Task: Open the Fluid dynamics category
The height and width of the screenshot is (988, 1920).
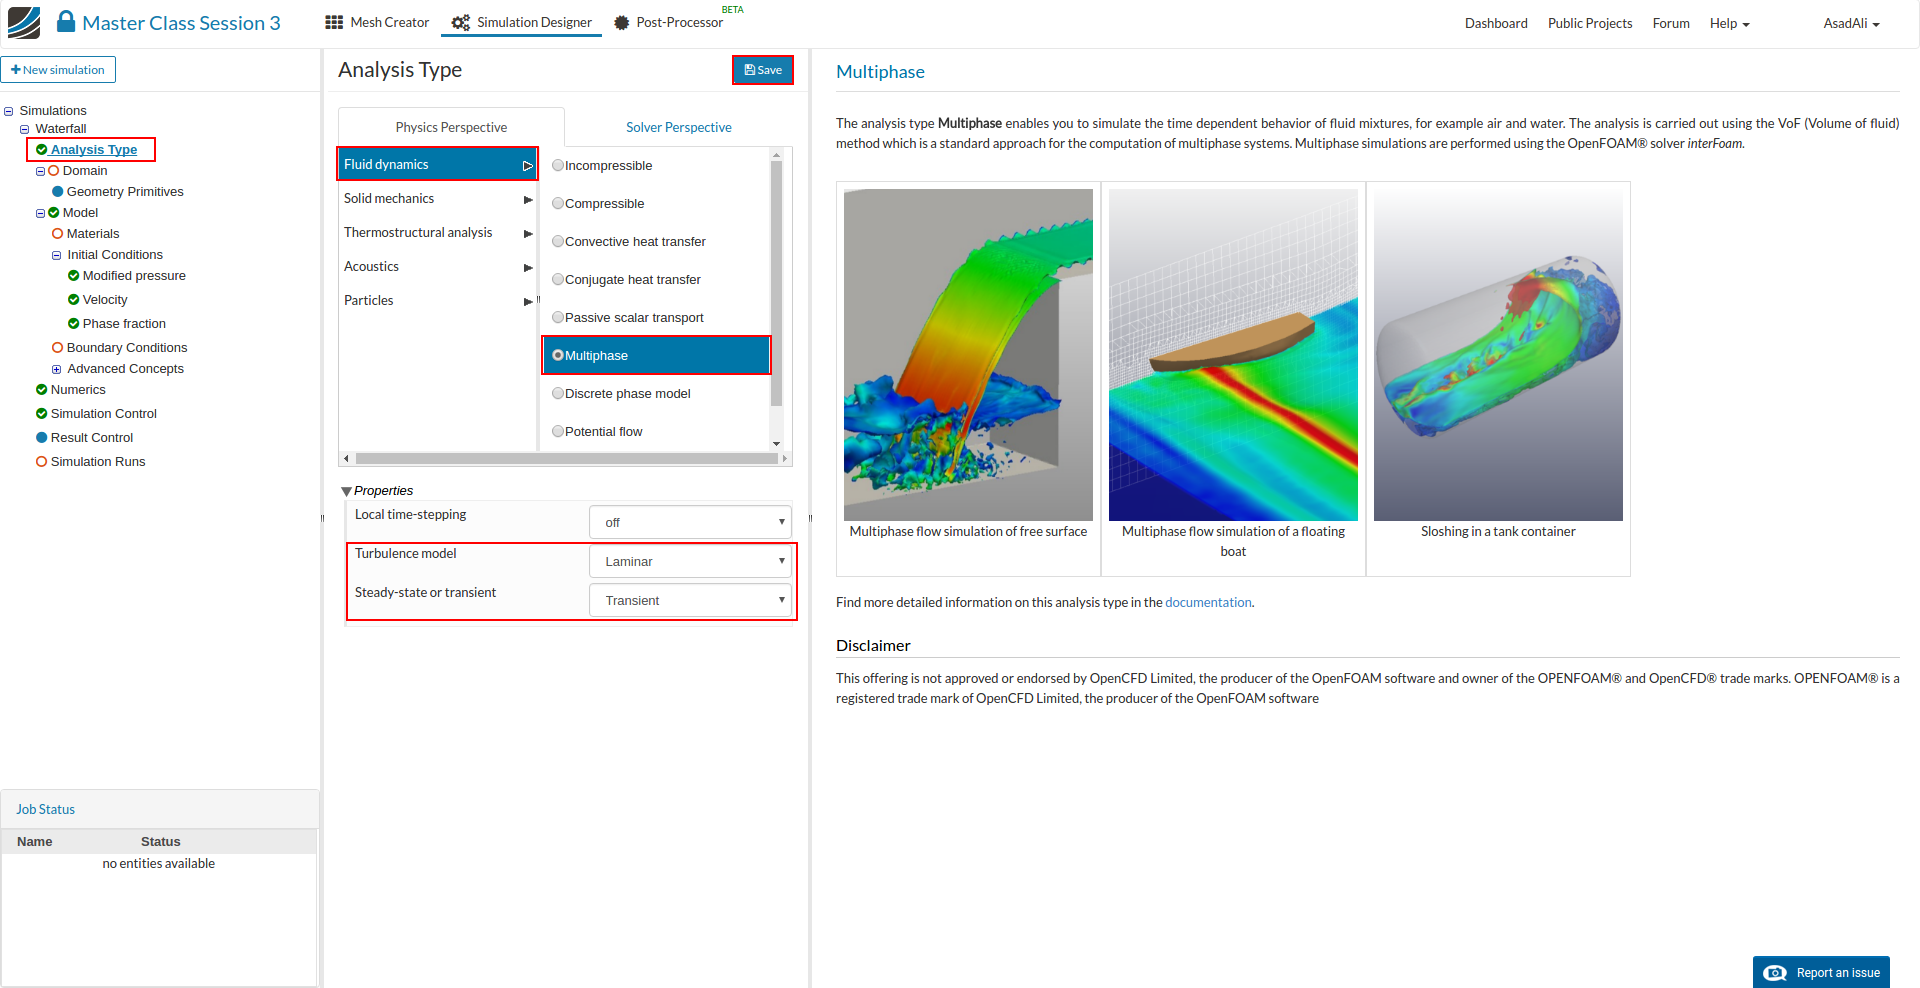Action: 438,164
